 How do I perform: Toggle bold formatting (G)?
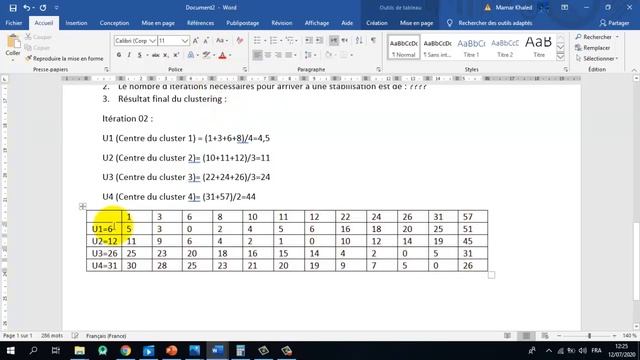pyautogui.click(x=119, y=55)
